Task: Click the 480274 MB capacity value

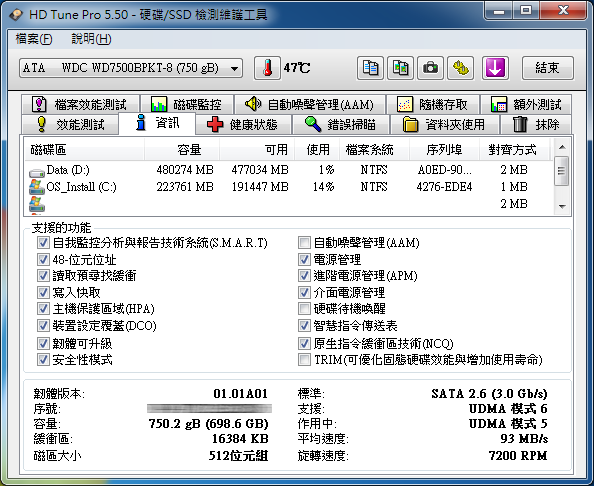Action: 185,170
